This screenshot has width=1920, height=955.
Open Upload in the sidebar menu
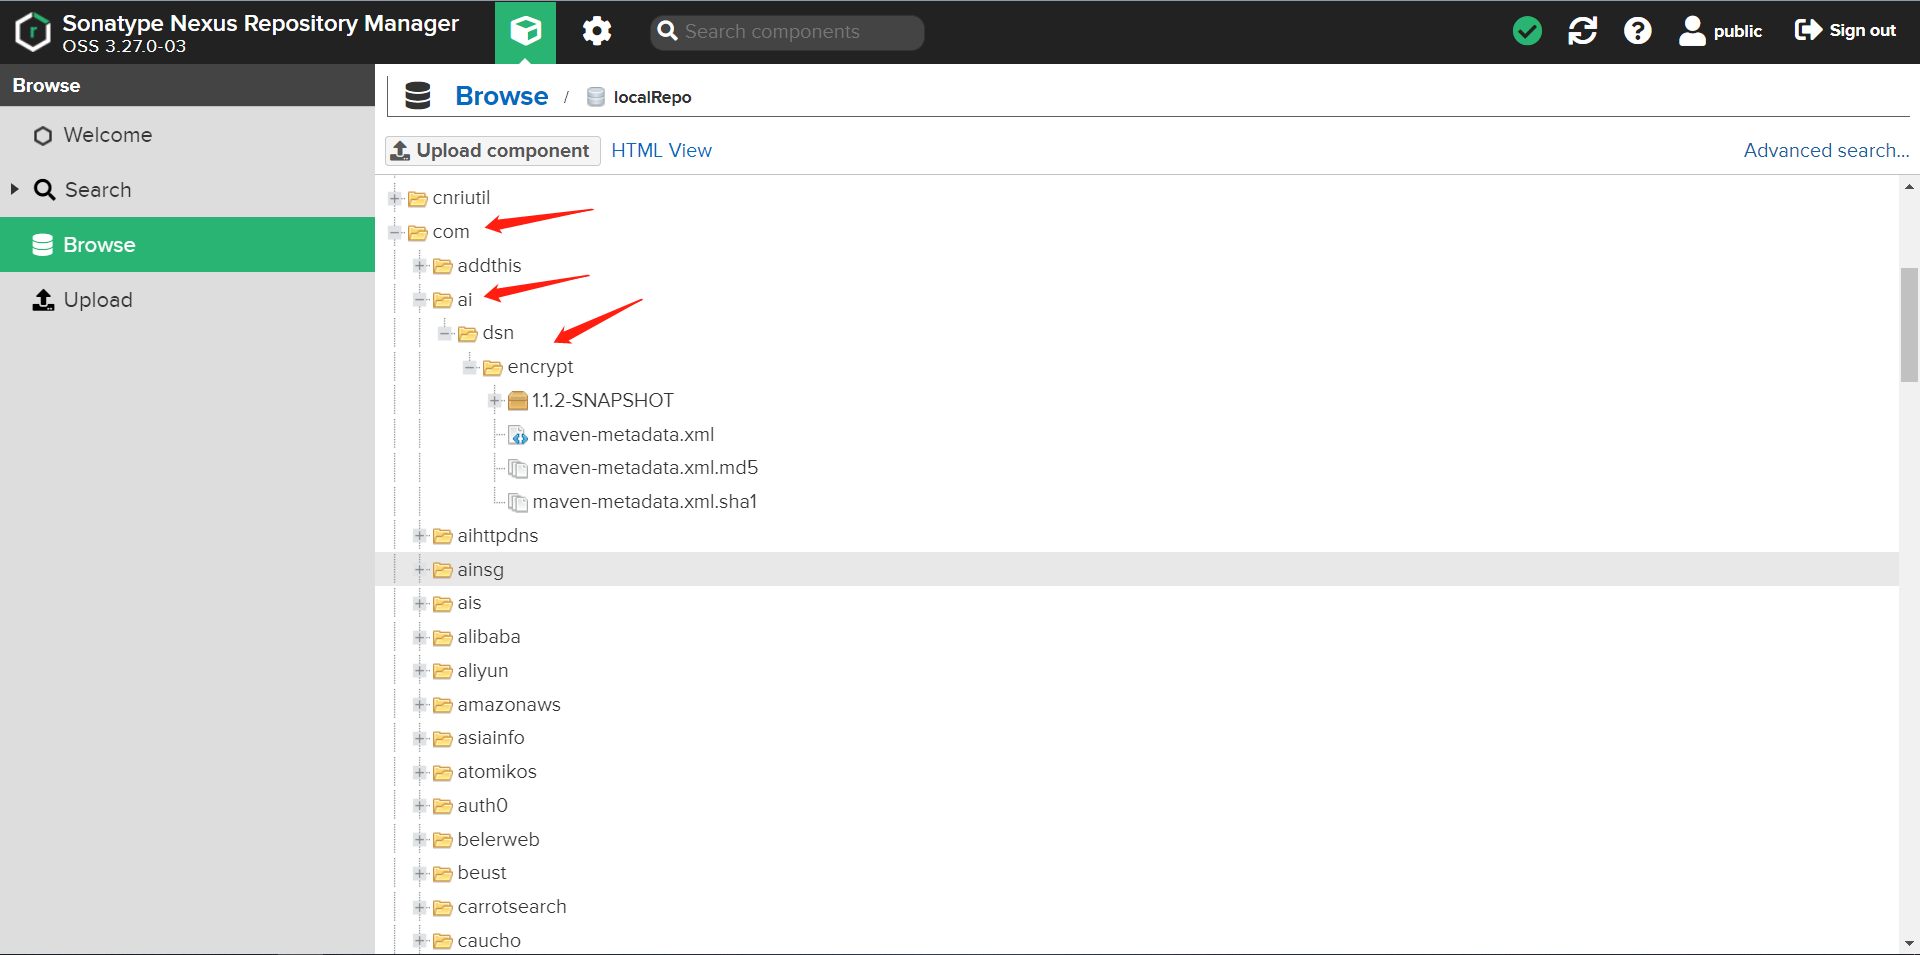pyautogui.click(x=187, y=300)
